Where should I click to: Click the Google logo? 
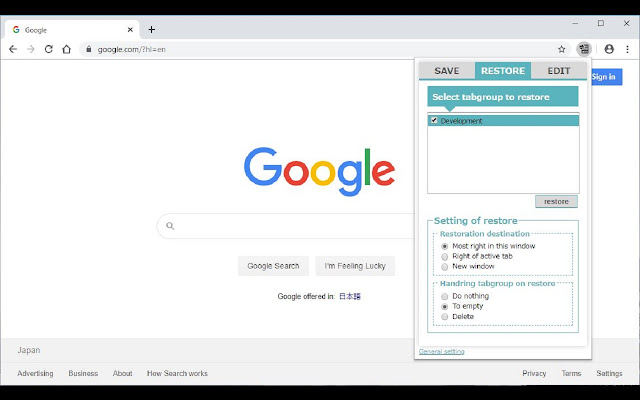tap(319, 171)
